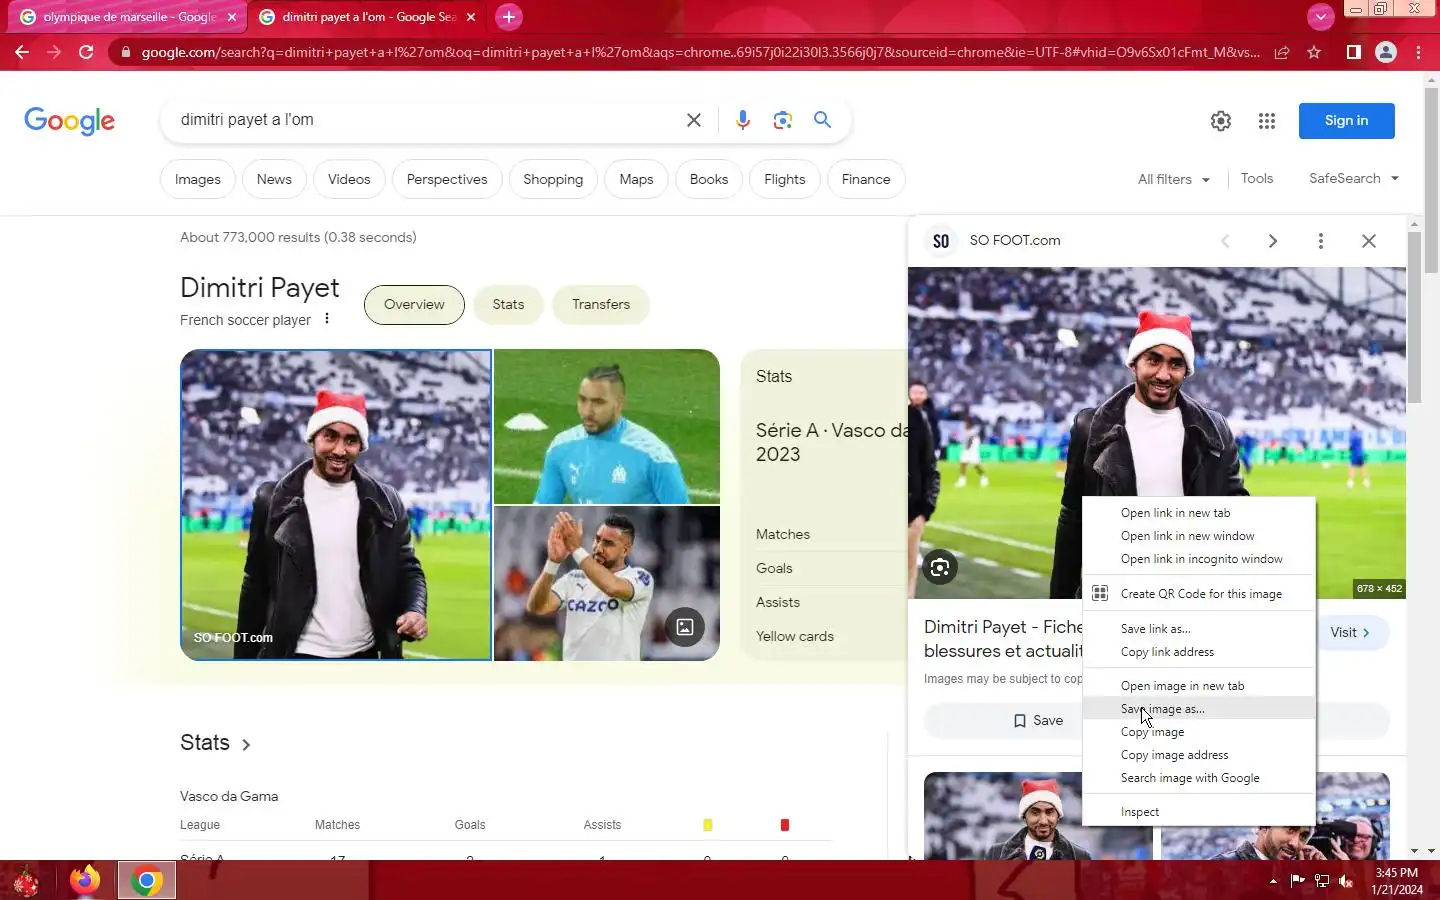Open more images icon on photo collage
Viewport: 1440px width, 900px height.
[685, 627]
